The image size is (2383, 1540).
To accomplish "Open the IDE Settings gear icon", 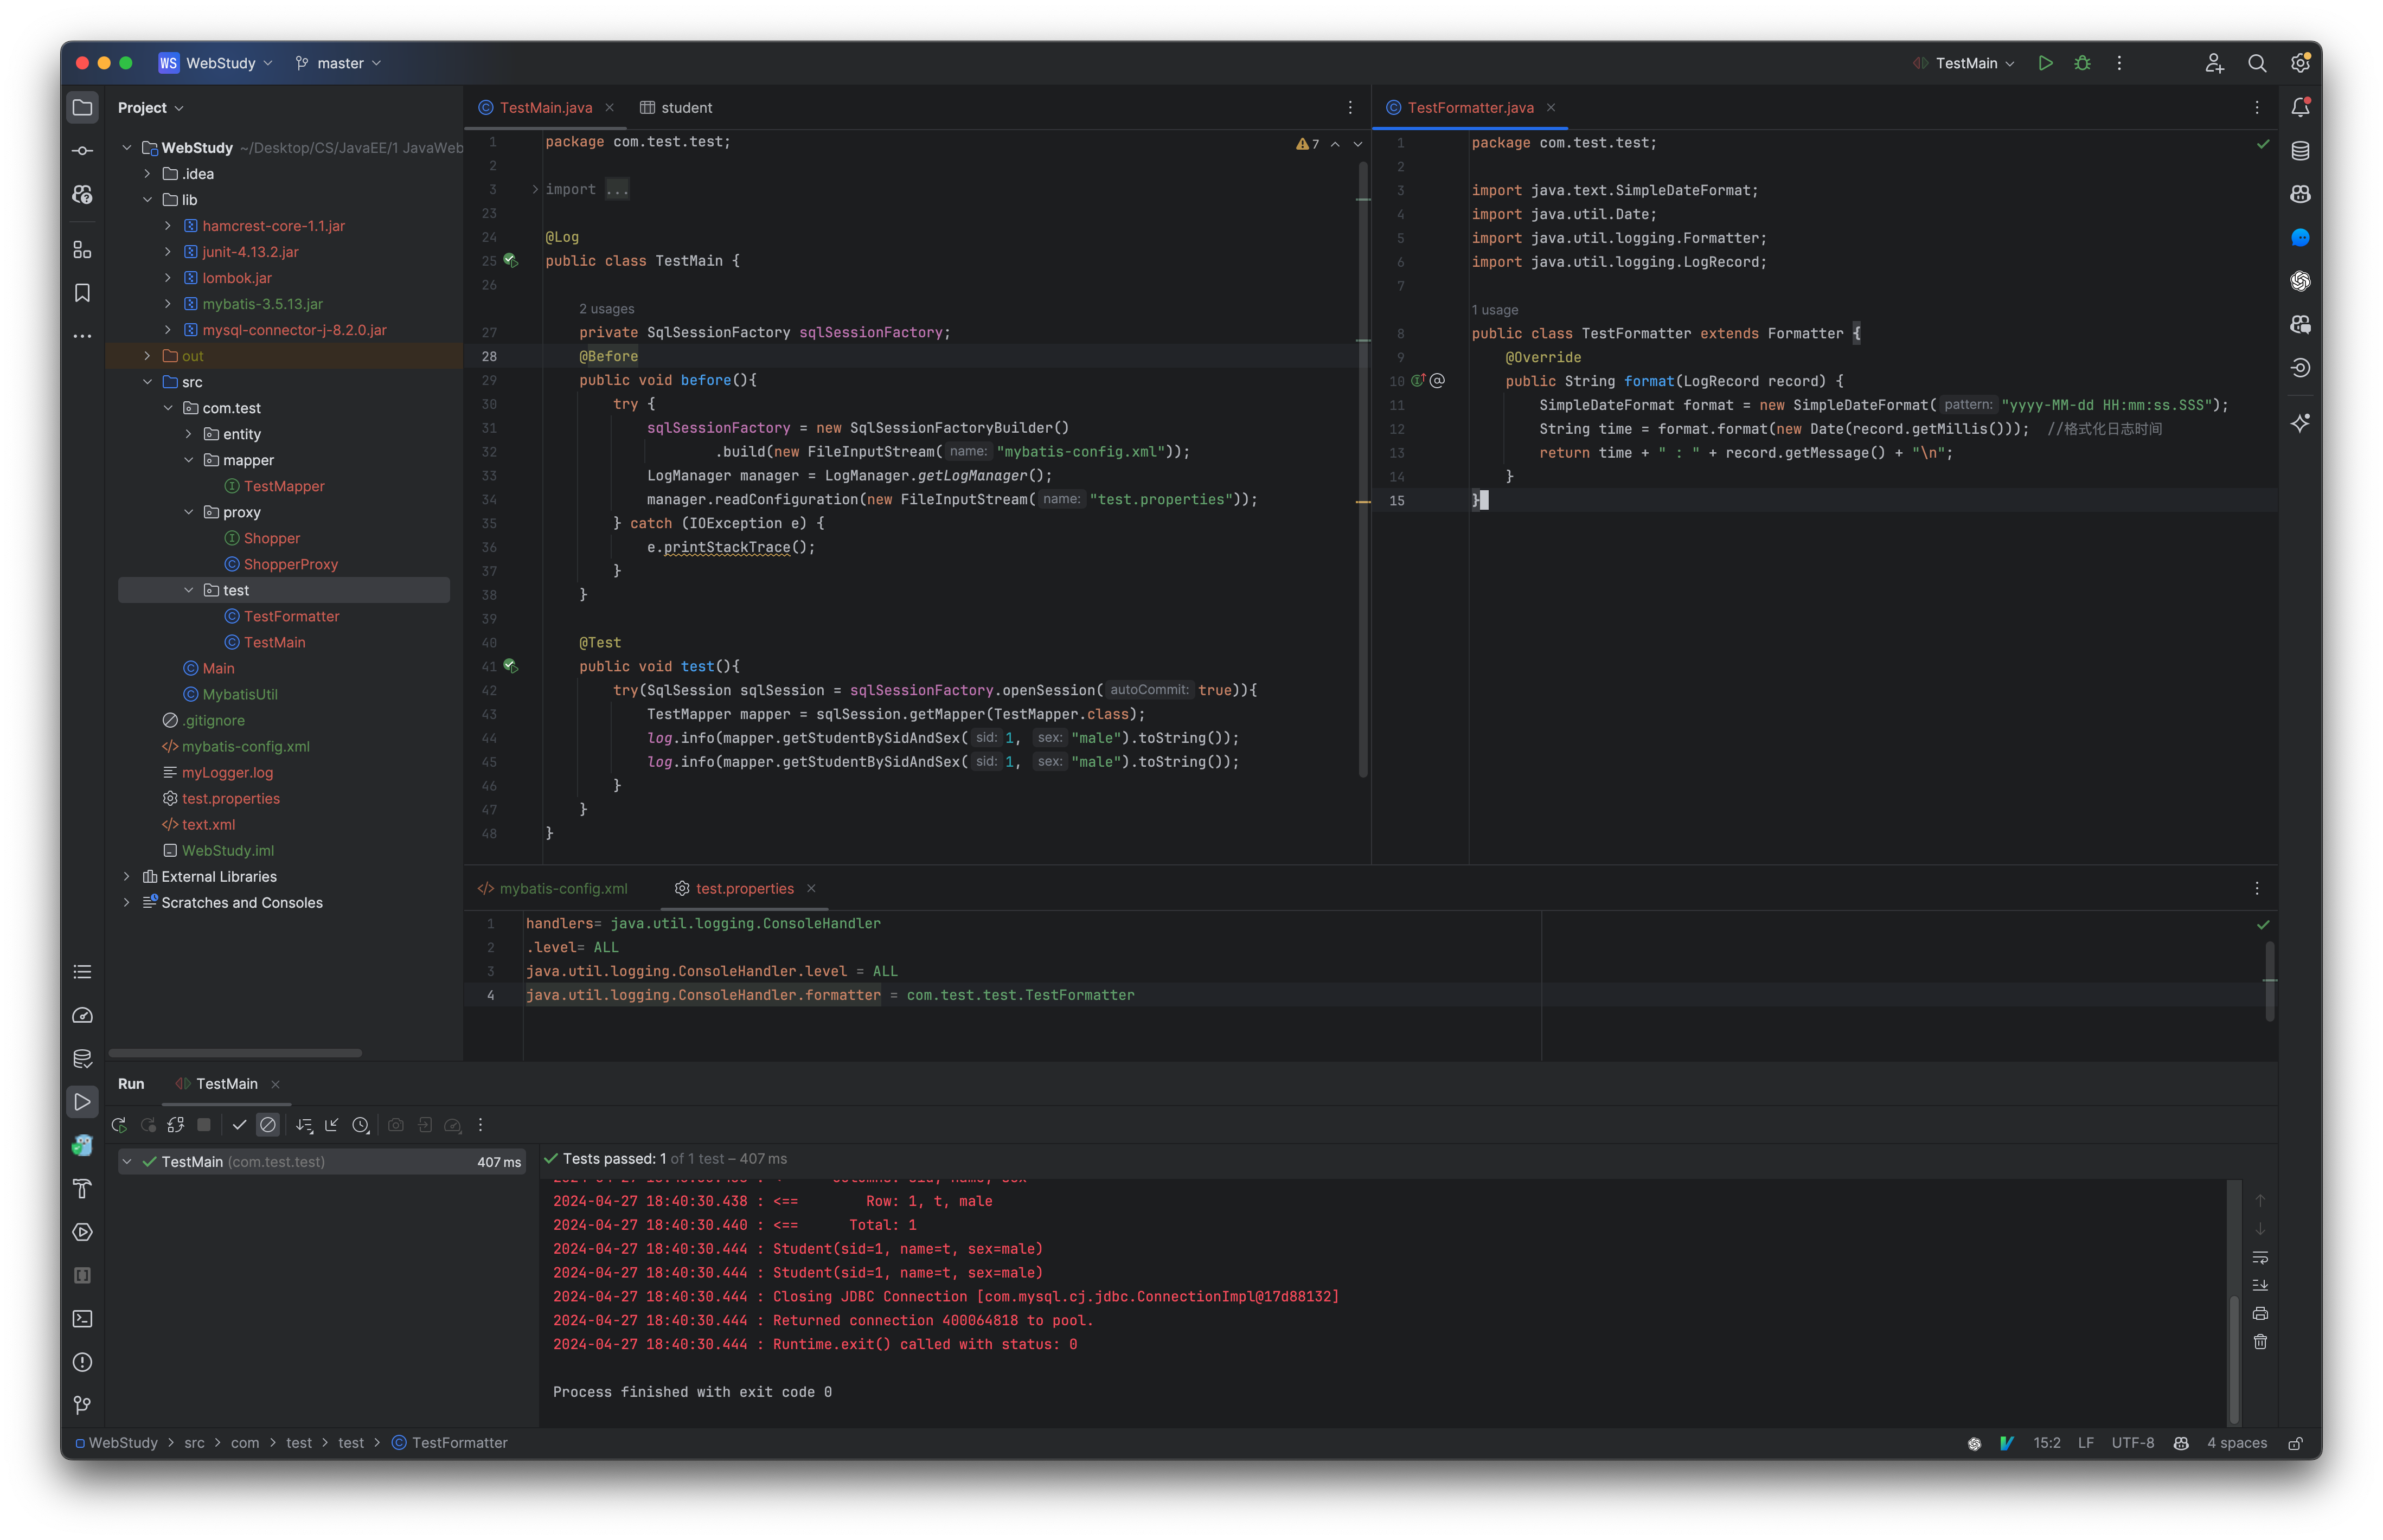I will click(x=2300, y=62).
